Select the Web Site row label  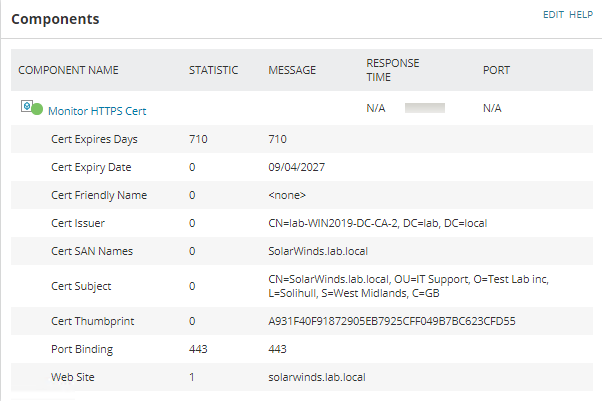click(x=73, y=377)
